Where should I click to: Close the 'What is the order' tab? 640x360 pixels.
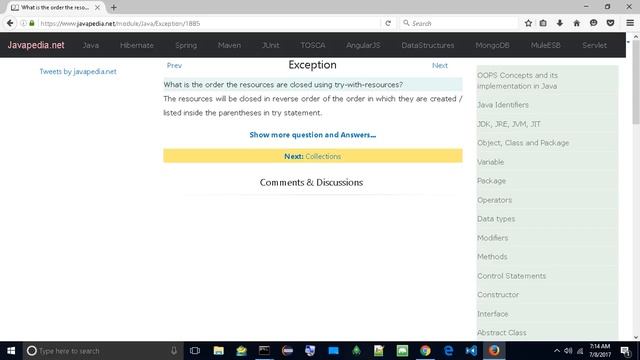97,7
